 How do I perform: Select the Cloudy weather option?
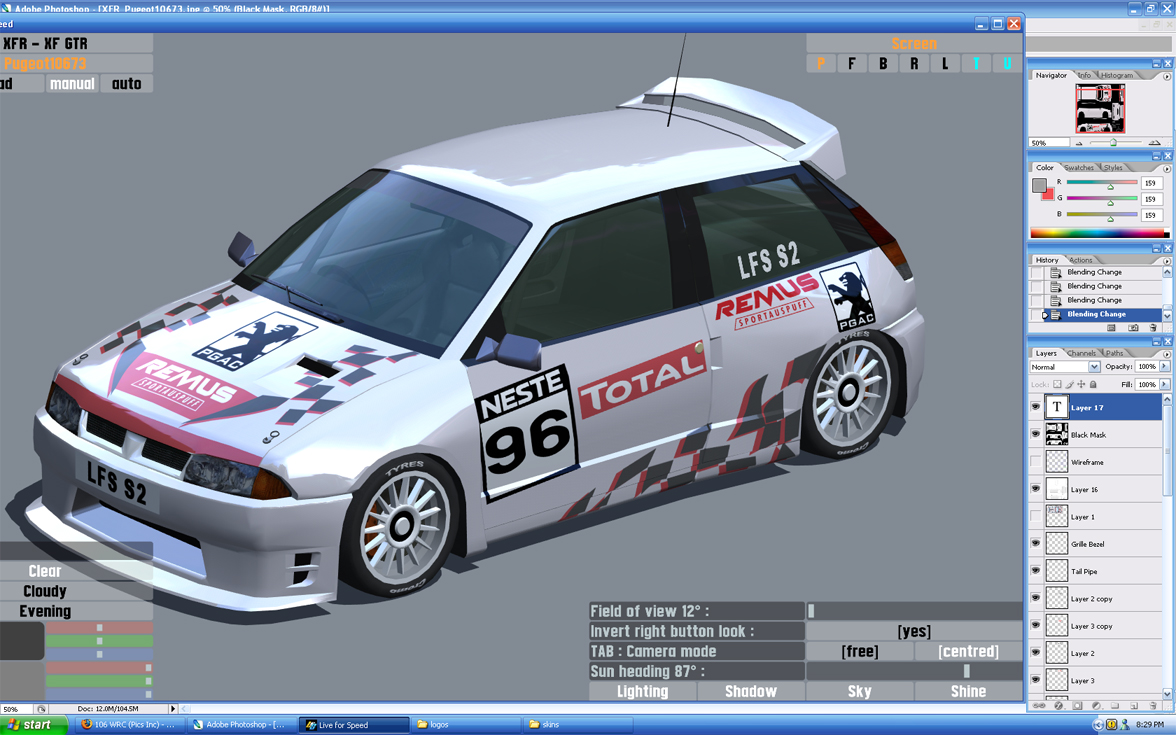45,591
